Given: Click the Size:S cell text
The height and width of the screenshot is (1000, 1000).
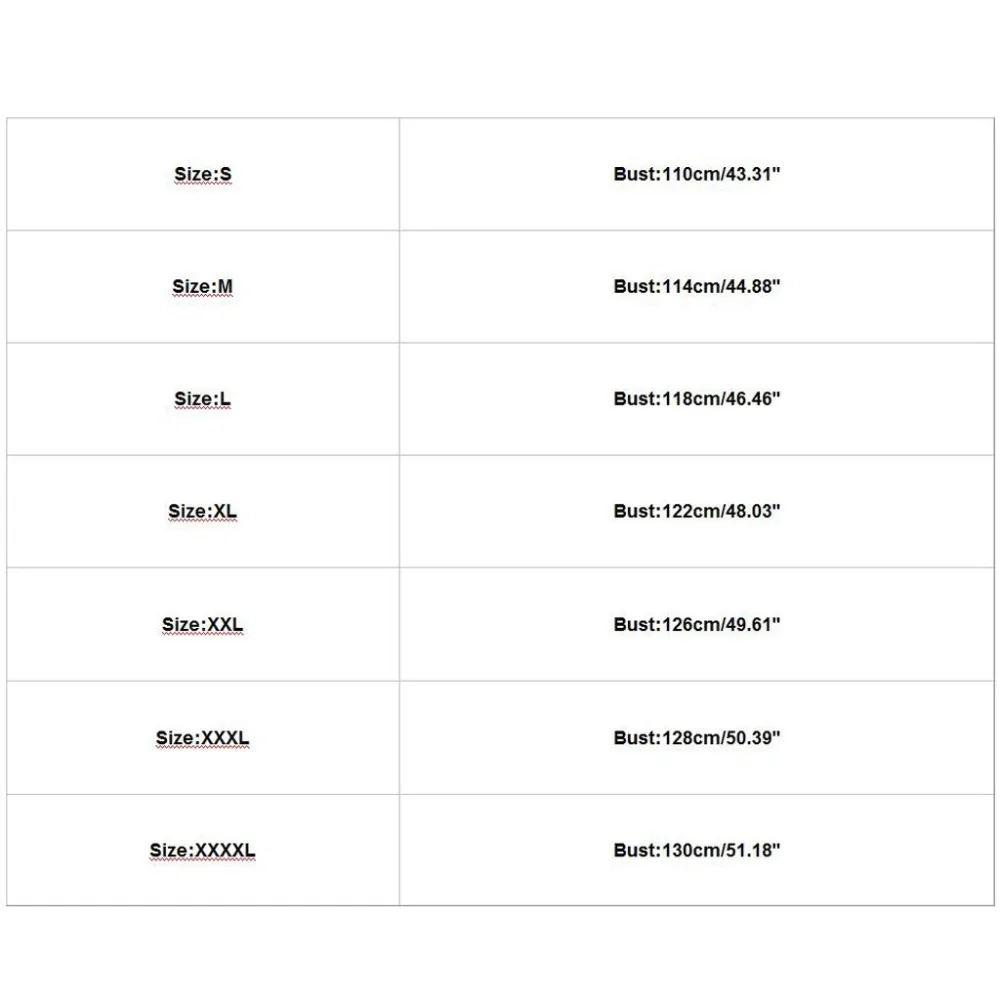Looking at the screenshot, I should pos(203,174).
